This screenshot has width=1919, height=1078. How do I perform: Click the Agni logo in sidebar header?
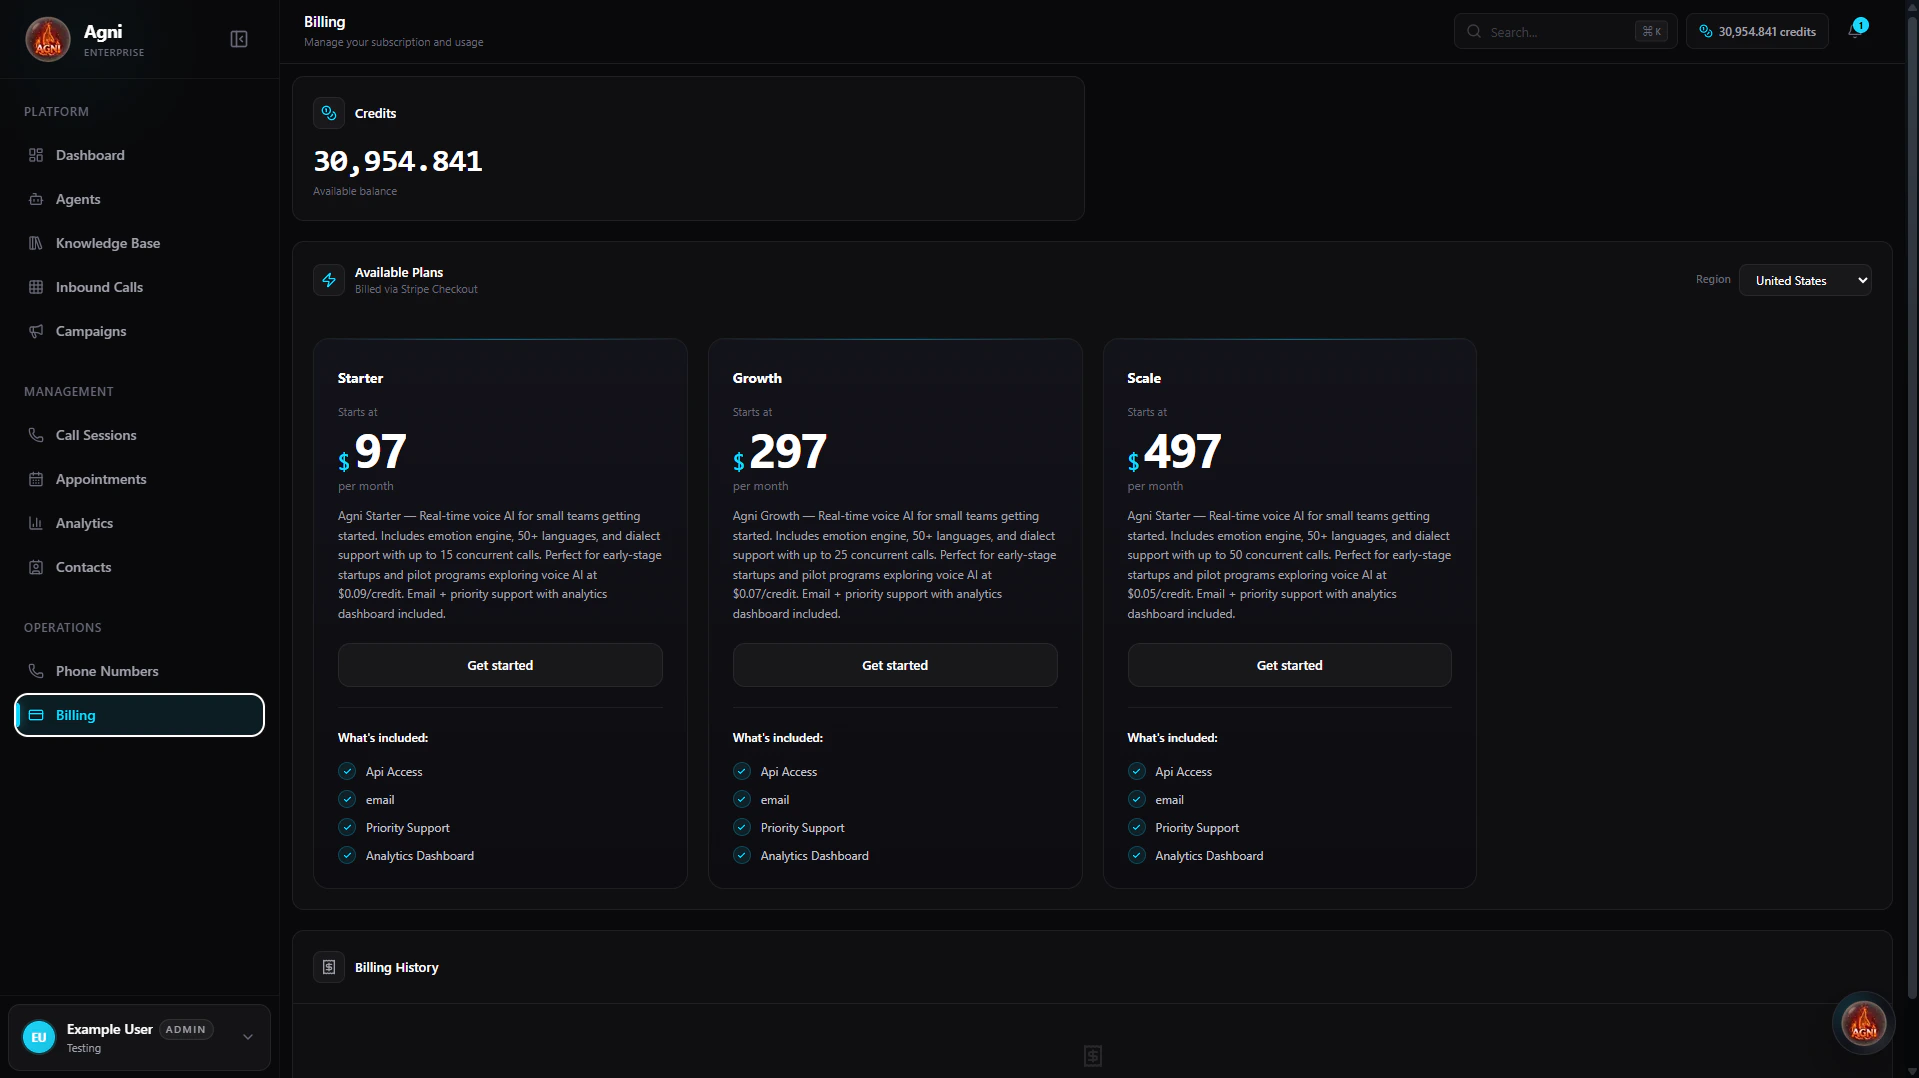tap(48, 39)
